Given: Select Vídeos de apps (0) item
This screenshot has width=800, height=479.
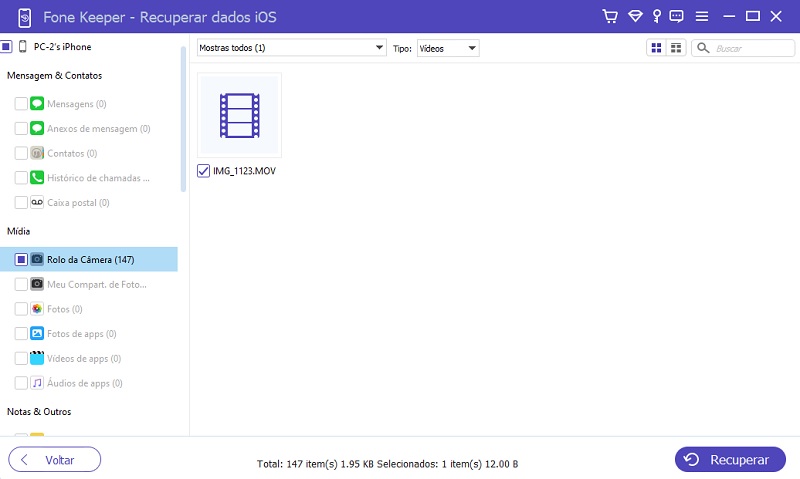Looking at the screenshot, I should click(84, 358).
